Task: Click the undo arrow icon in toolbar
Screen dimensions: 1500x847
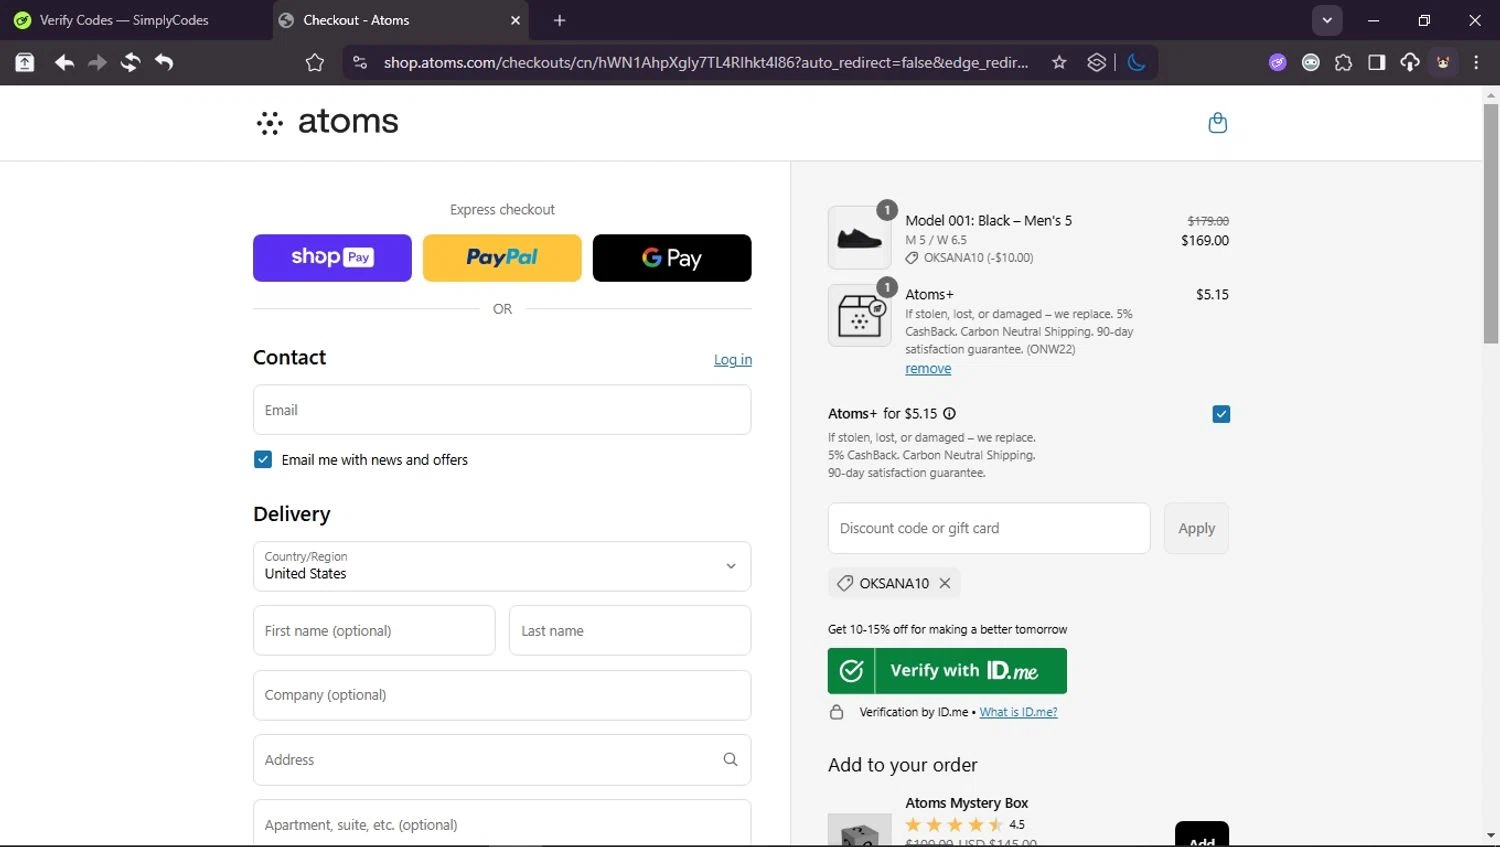Action: pos(164,62)
